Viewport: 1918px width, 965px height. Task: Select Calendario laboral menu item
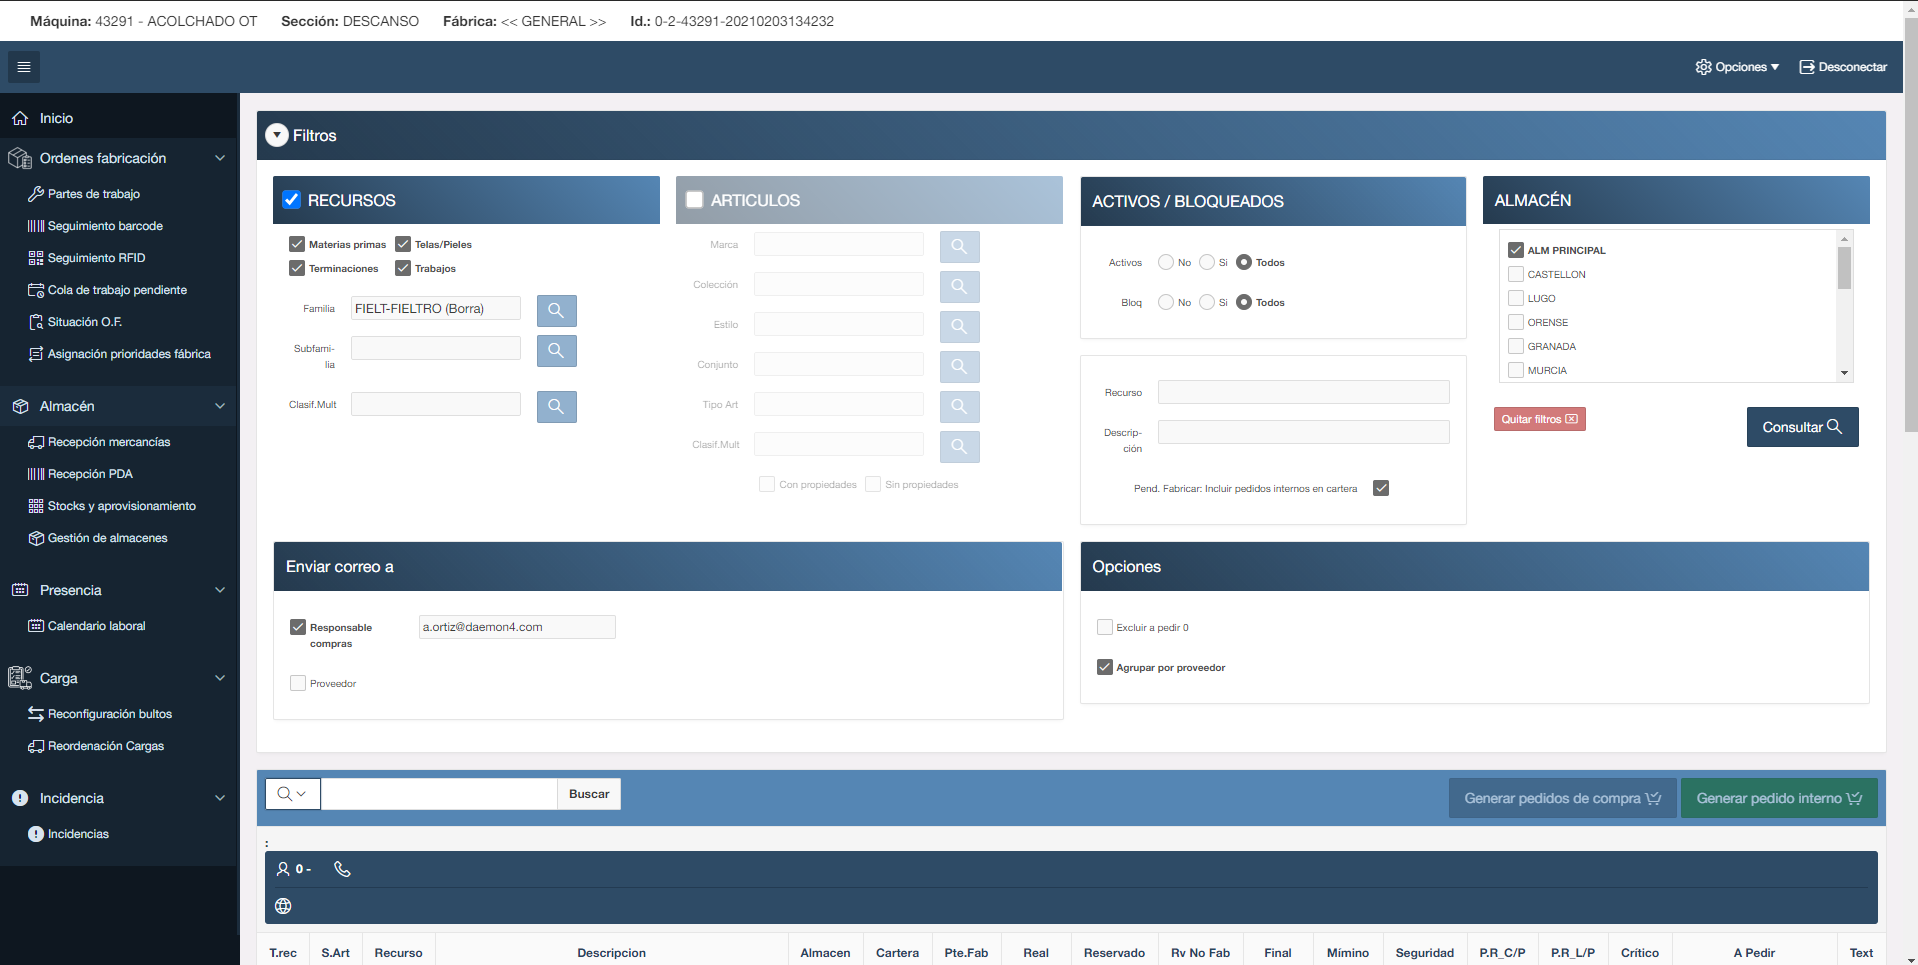pyautogui.click(x=94, y=625)
